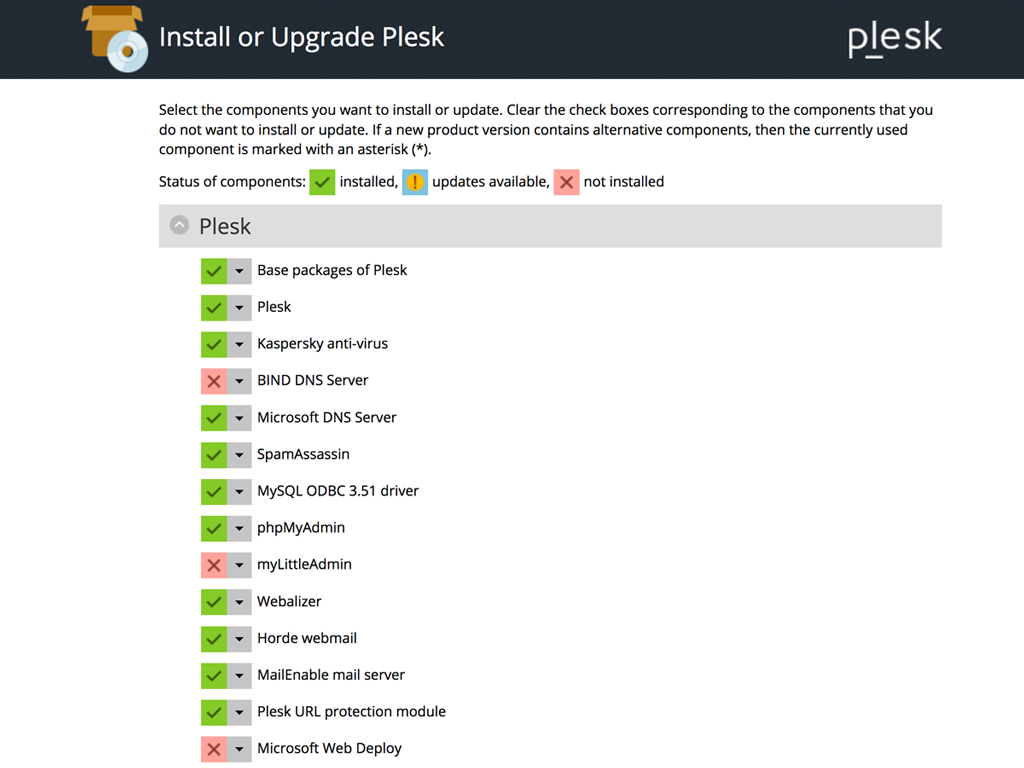Viewport: 1024px width, 768px height.
Task: Click the Plesk URL protection module label
Action: (351, 712)
